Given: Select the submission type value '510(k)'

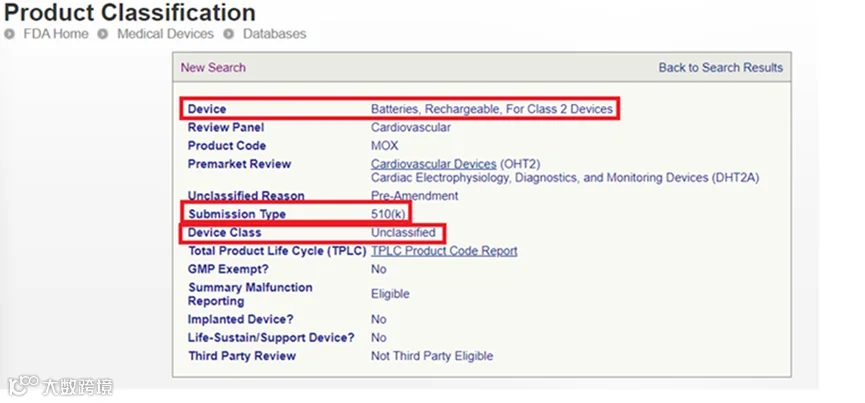Looking at the screenshot, I should point(389,214).
